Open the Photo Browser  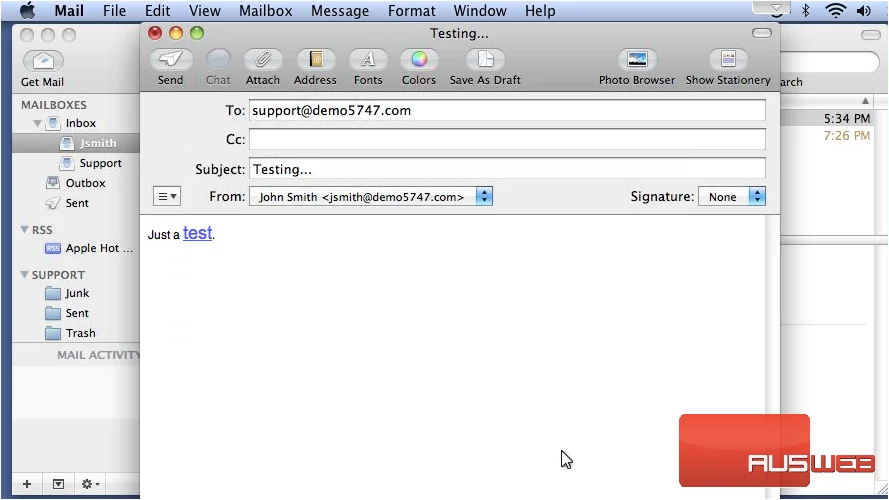coord(637,67)
